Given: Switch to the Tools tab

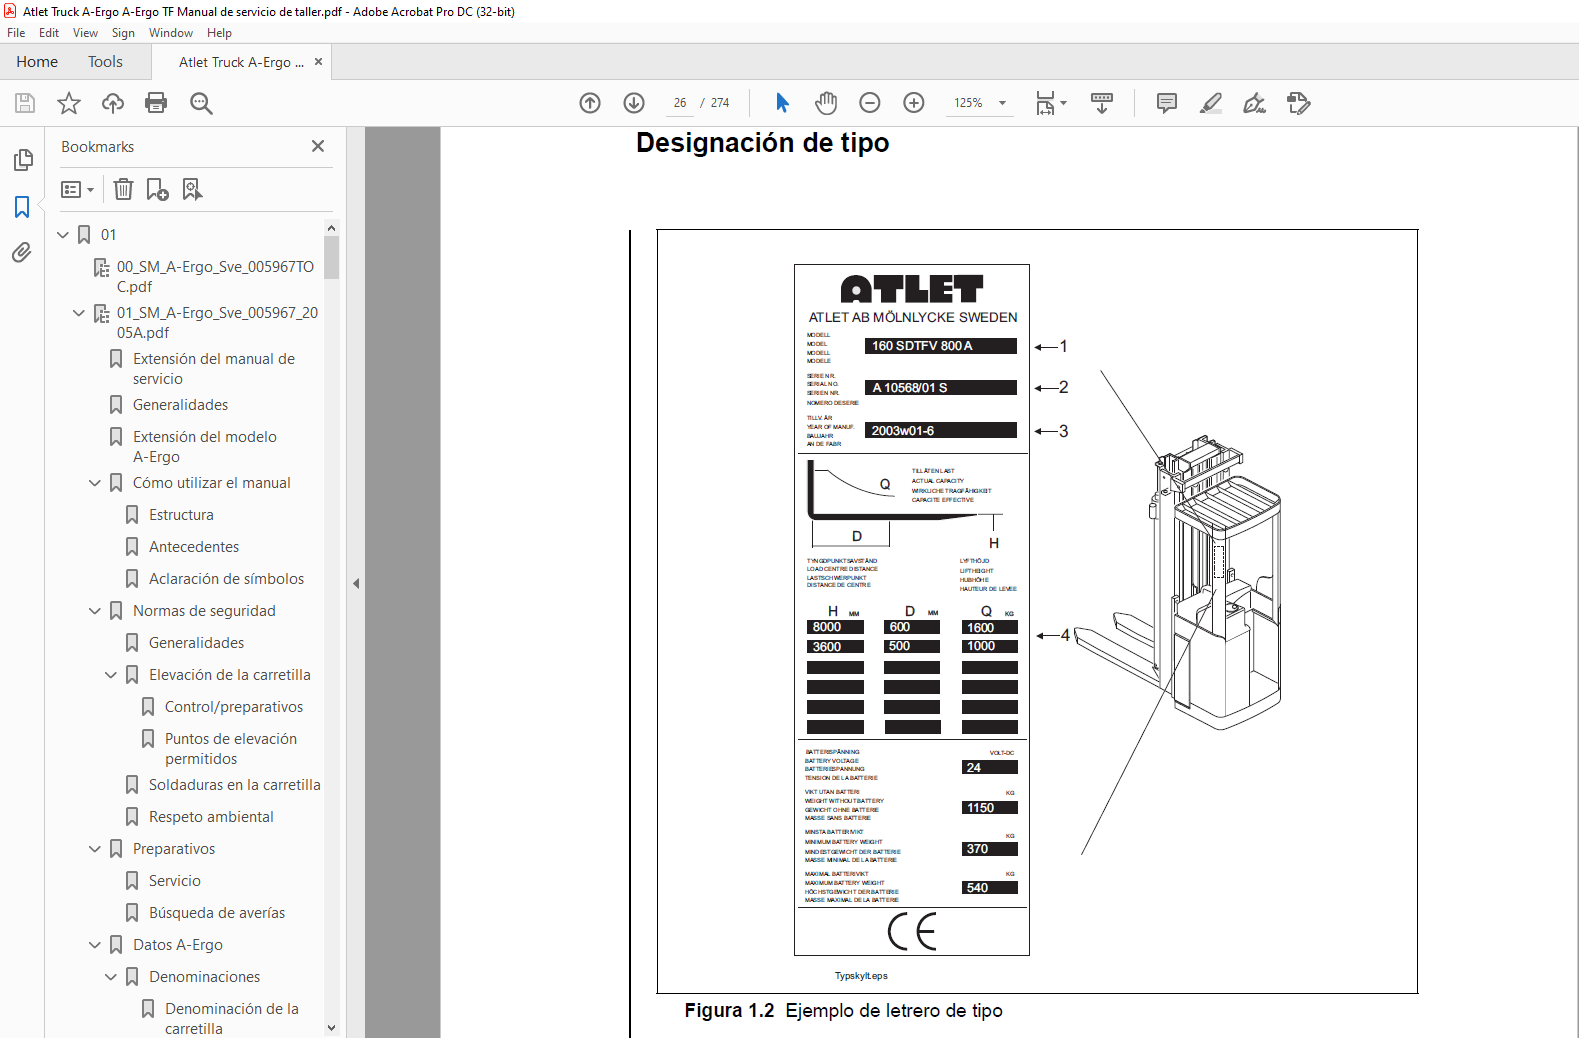Looking at the screenshot, I should coord(105,62).
